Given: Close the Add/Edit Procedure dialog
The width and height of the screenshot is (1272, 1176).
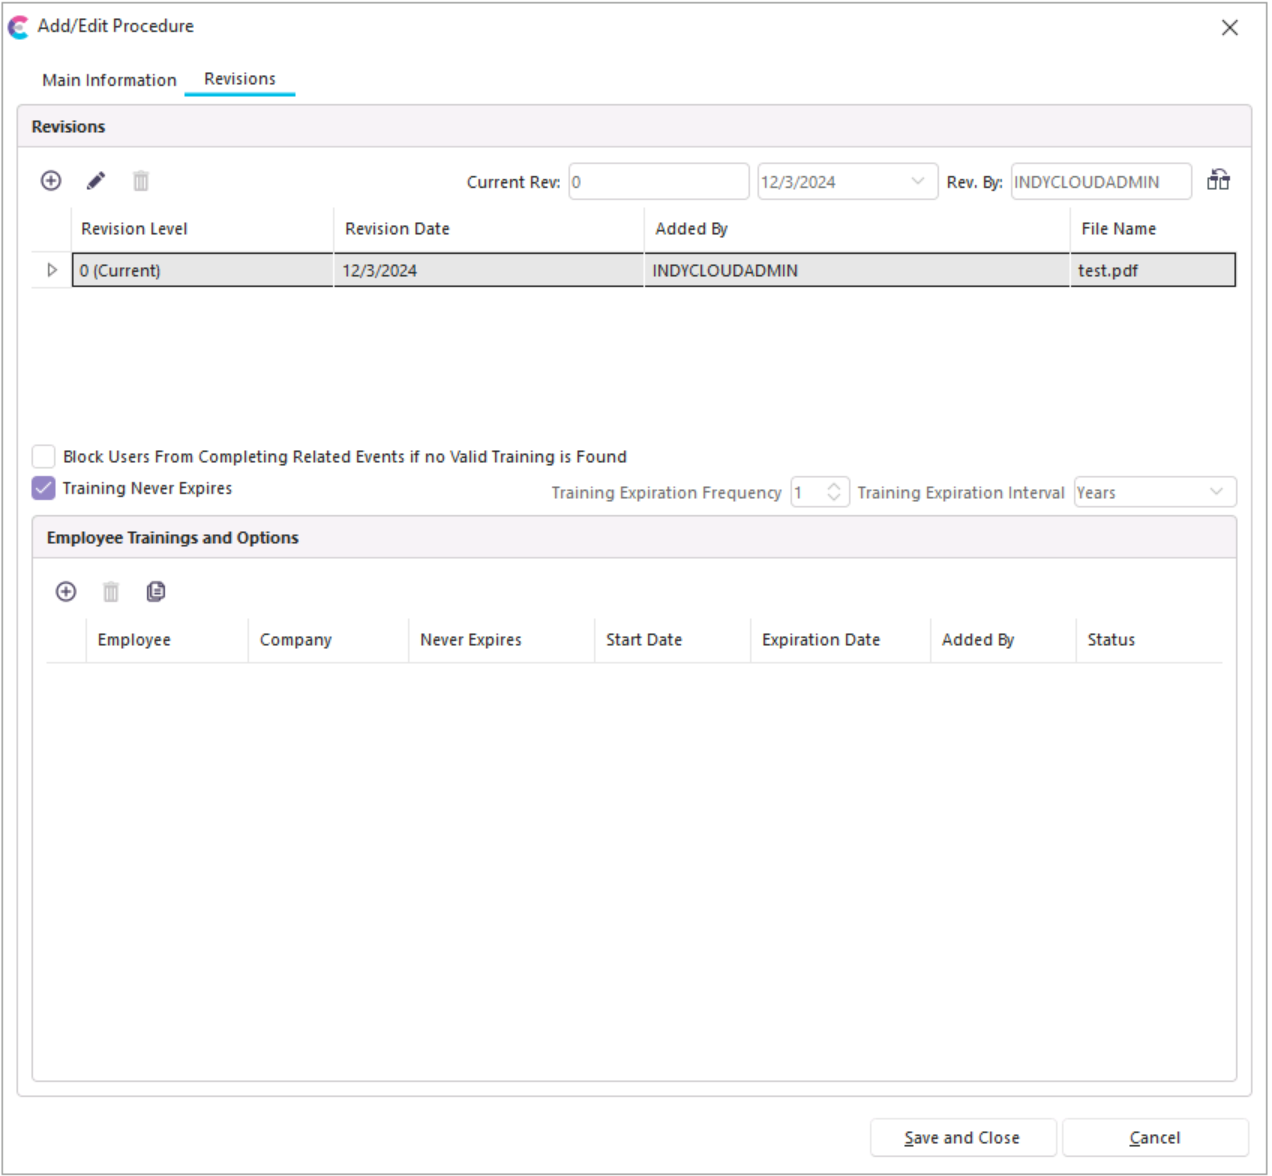Looking at the screenshot, I should [1229, 28].
